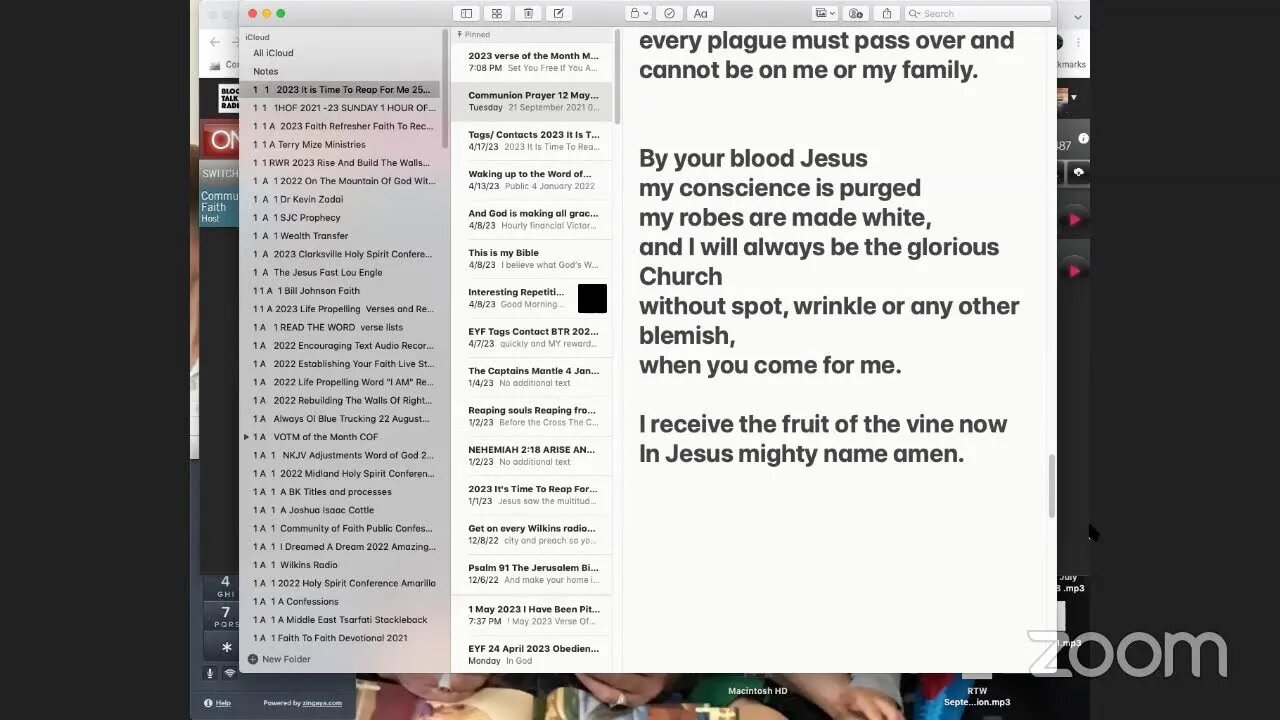The image size is (1280, 720).
Task: Open the Bill Johnson Faith folder
Action: click(341, 291)
